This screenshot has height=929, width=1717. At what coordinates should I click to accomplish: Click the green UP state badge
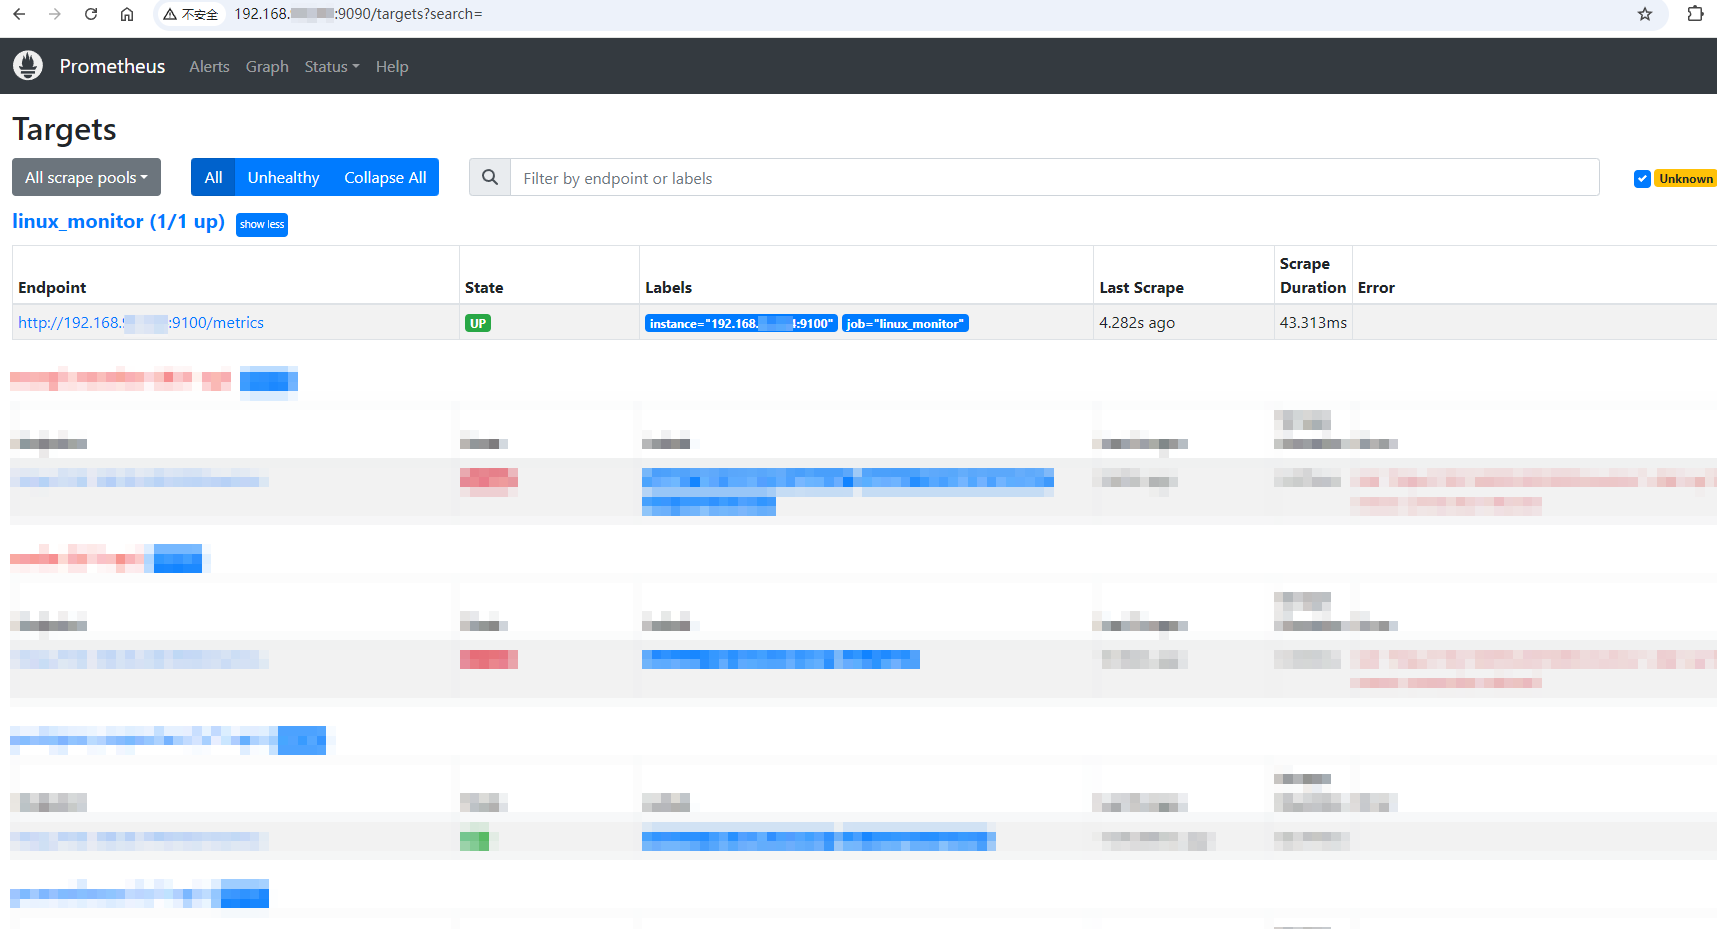click(x=478, y=323)
